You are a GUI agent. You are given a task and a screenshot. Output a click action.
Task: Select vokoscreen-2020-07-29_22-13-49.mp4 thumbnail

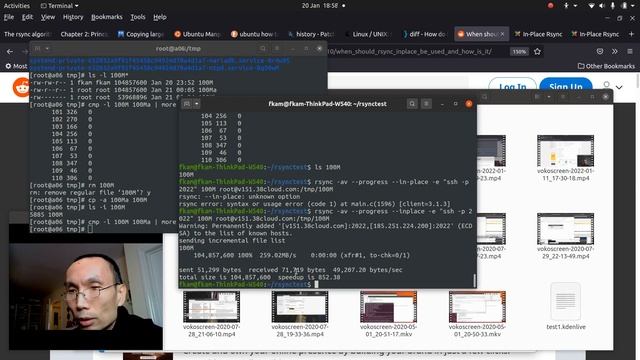click(x=565, y=229)
